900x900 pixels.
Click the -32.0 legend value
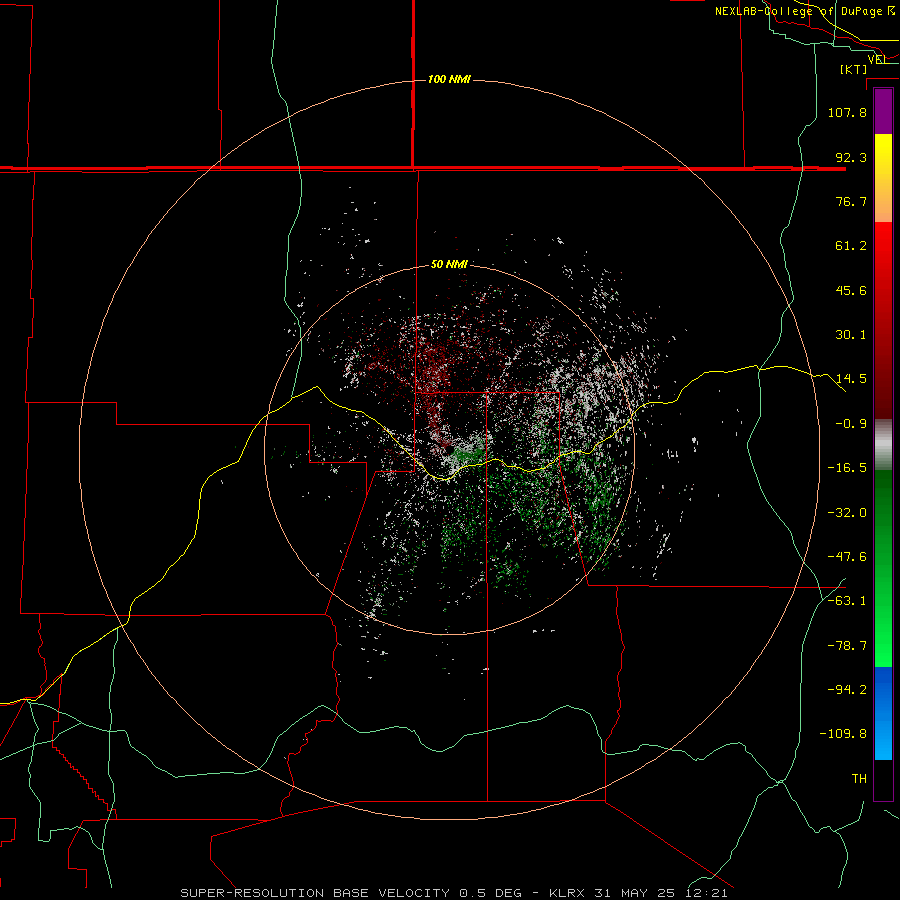point(847,513)
